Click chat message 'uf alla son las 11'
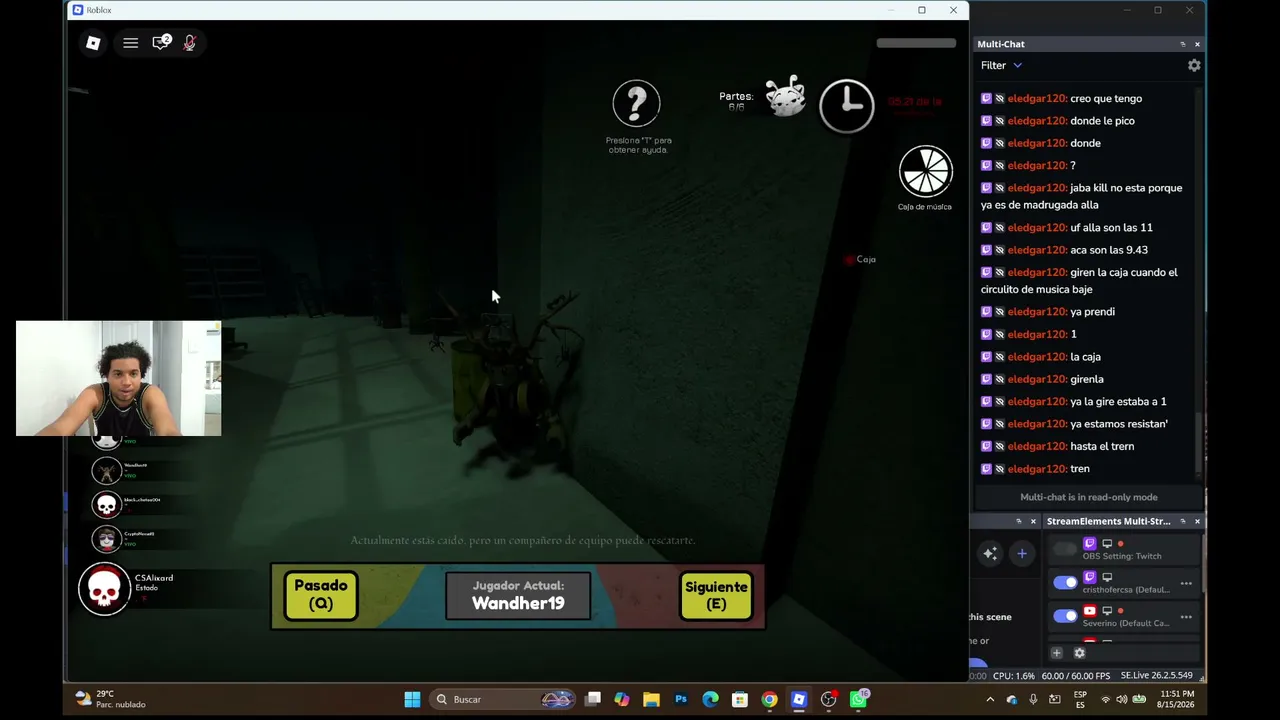Image resolution: width=1280 pixels, height=720 pixels. click(1111, 228)
